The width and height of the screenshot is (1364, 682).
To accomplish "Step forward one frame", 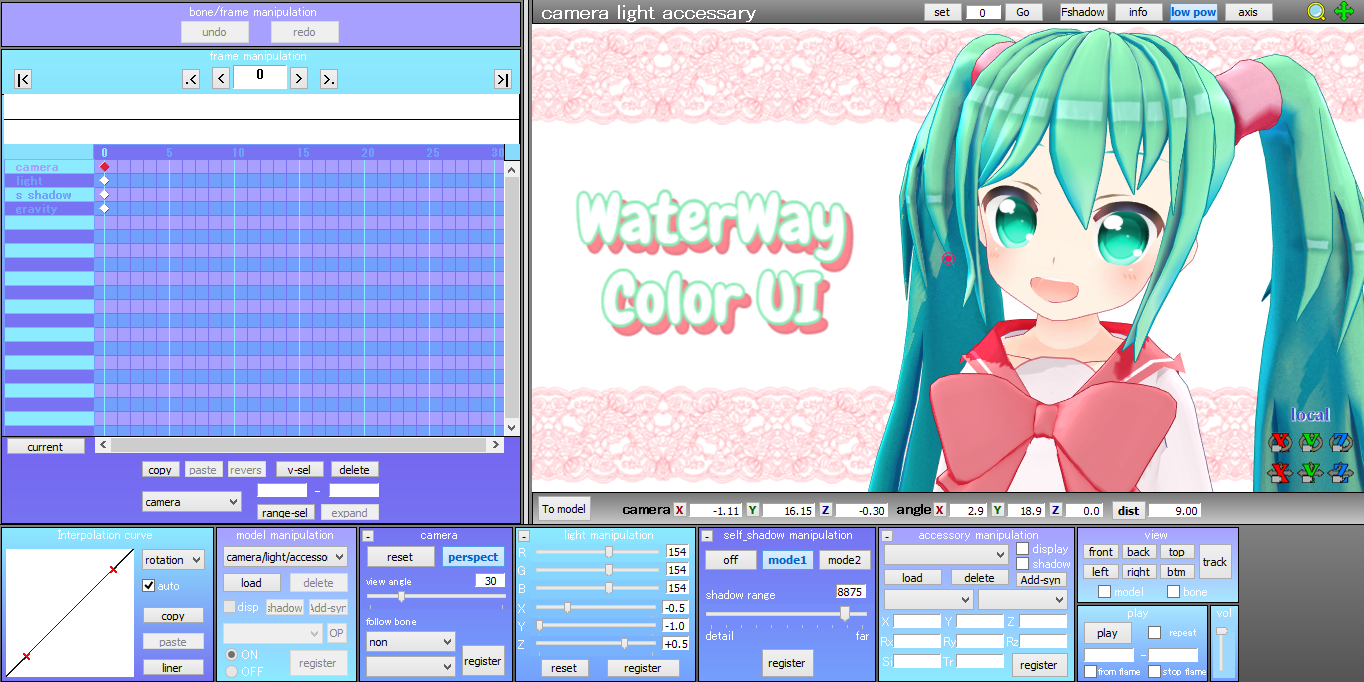I will [x=298, y=79].
